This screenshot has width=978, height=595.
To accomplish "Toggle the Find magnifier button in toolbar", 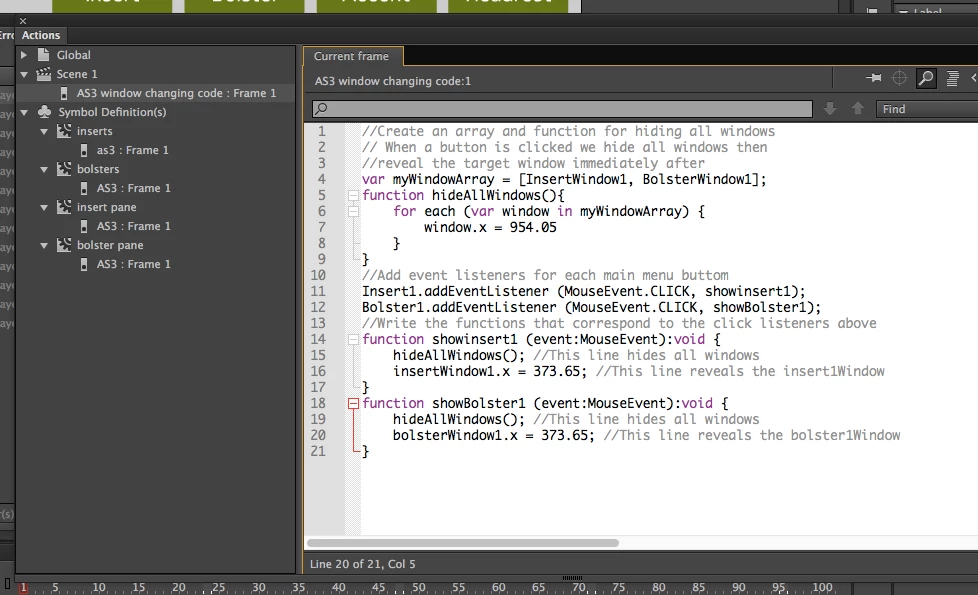I will click(926, 78).
